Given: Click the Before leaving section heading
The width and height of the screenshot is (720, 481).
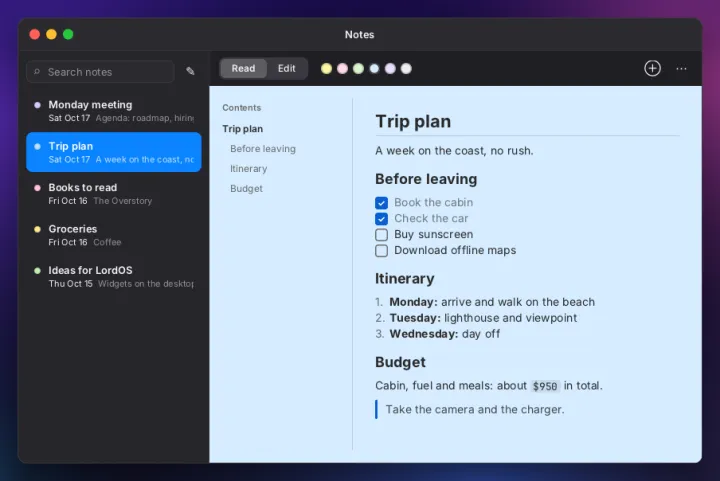Looking at the screenshot, I should (x=426, y=179).
